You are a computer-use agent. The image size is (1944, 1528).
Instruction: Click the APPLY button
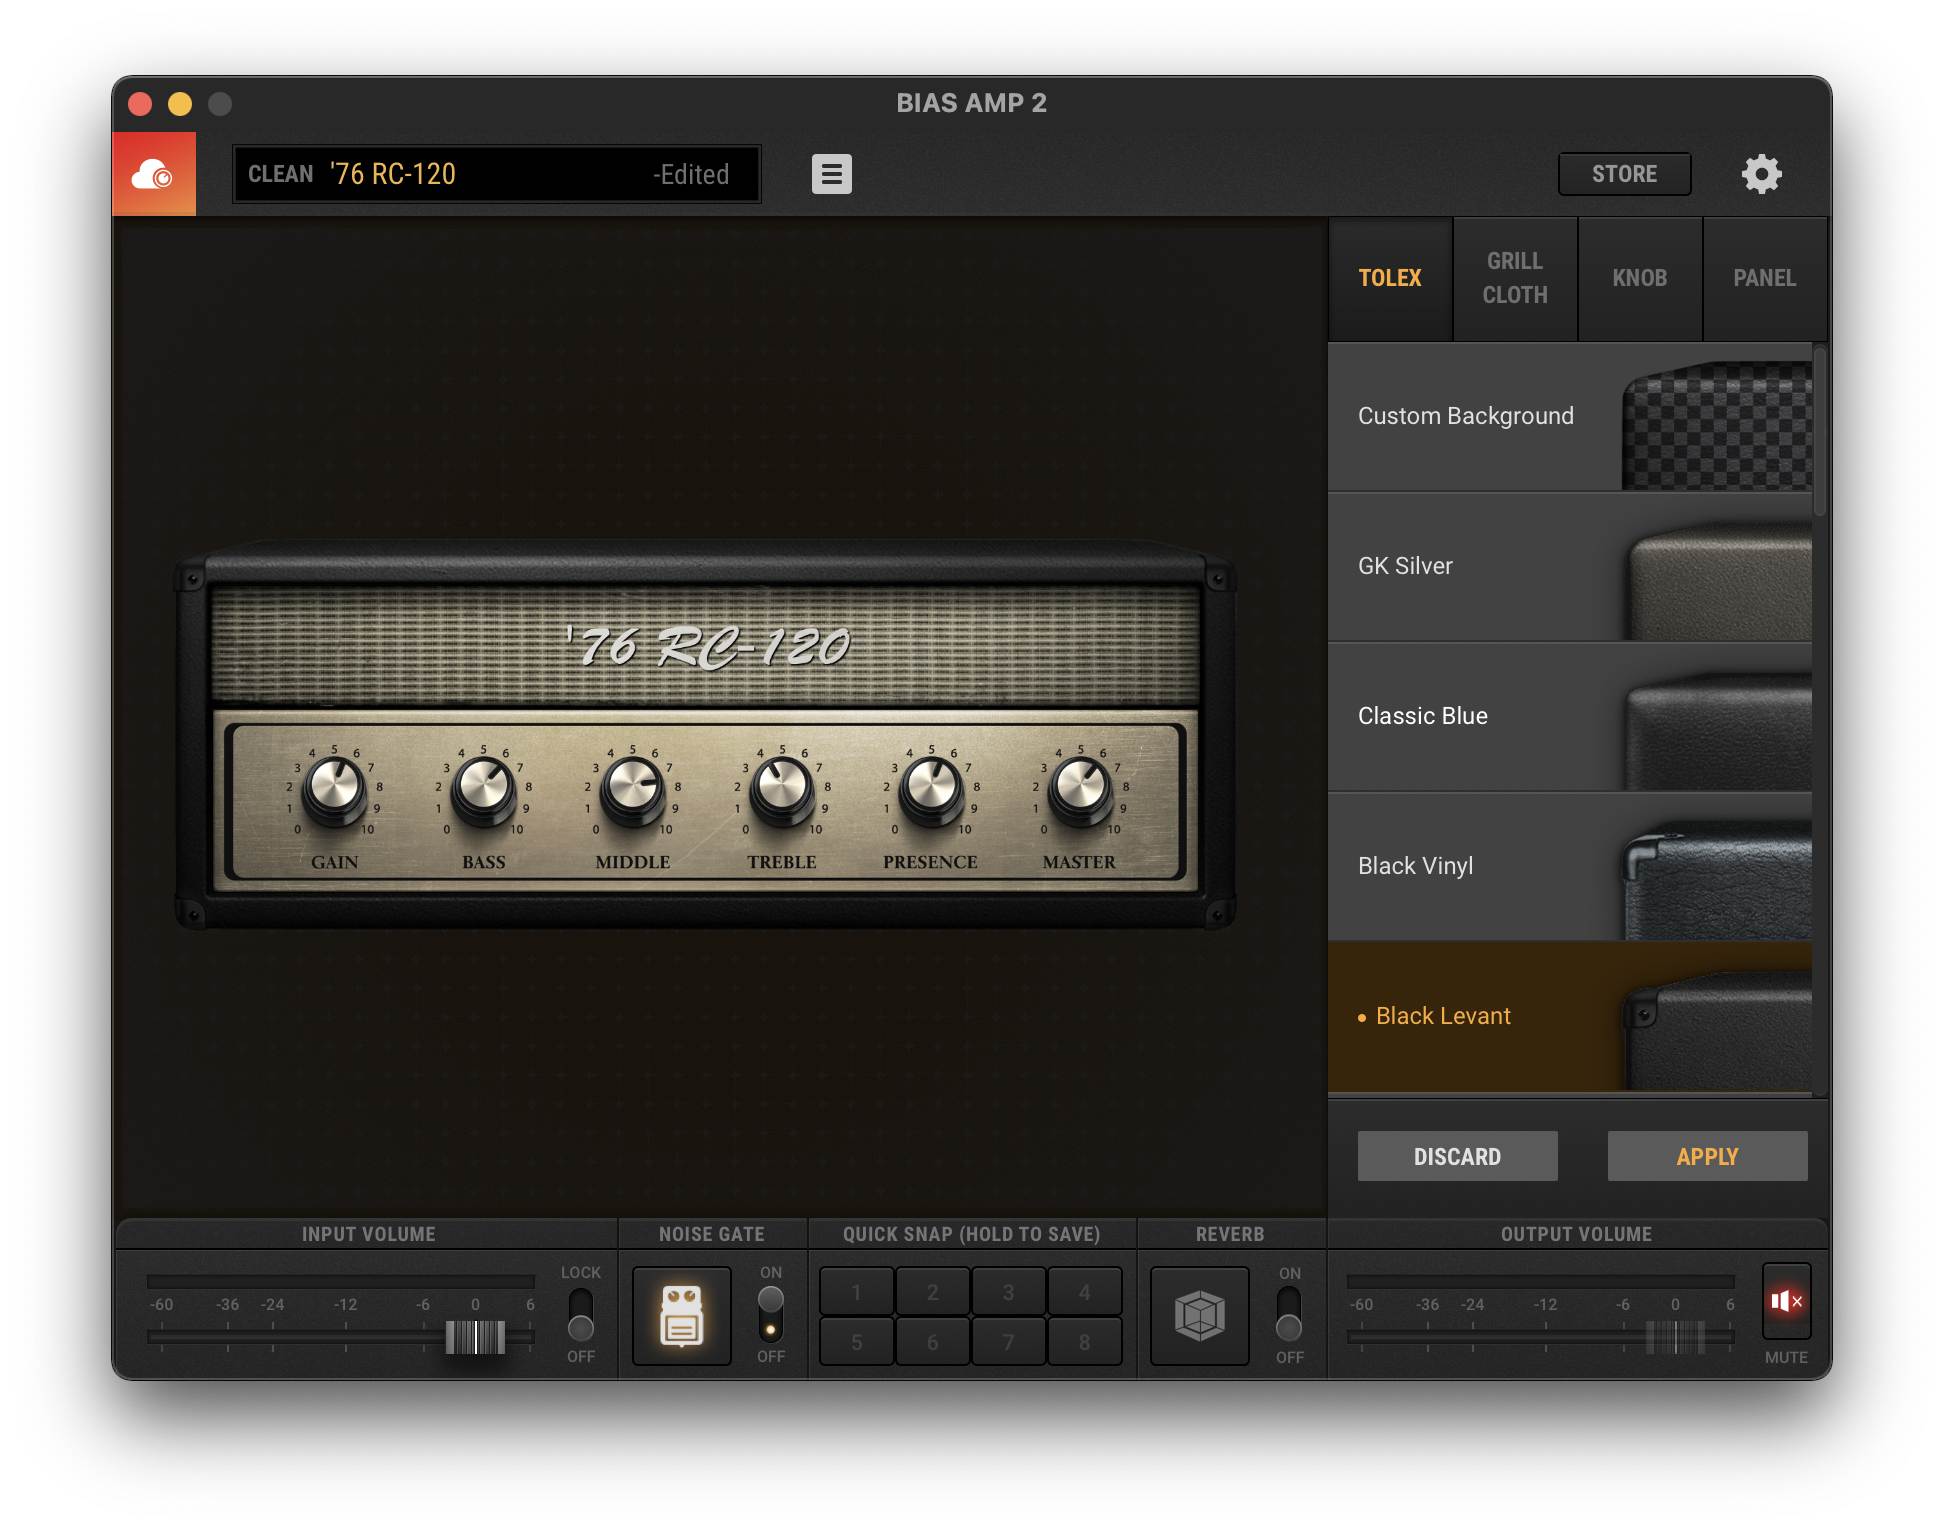(1707, 1157)
